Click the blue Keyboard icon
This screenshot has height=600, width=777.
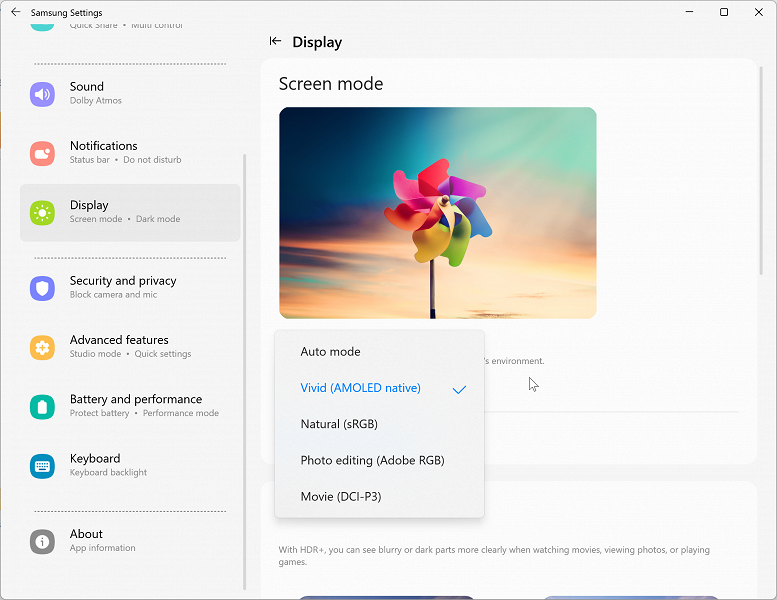pos(42,466)
